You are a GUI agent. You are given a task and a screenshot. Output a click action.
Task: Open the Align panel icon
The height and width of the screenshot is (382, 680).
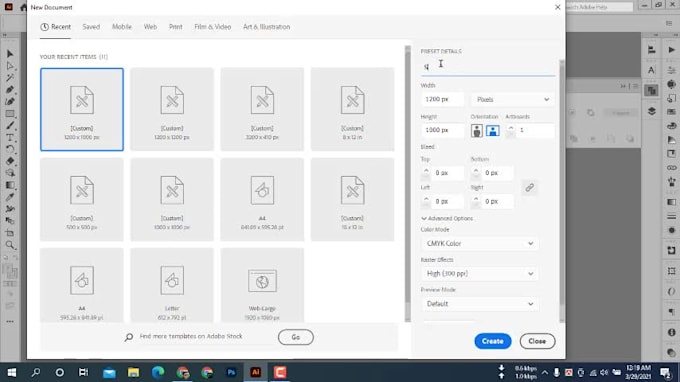click(x=651, y=49)
